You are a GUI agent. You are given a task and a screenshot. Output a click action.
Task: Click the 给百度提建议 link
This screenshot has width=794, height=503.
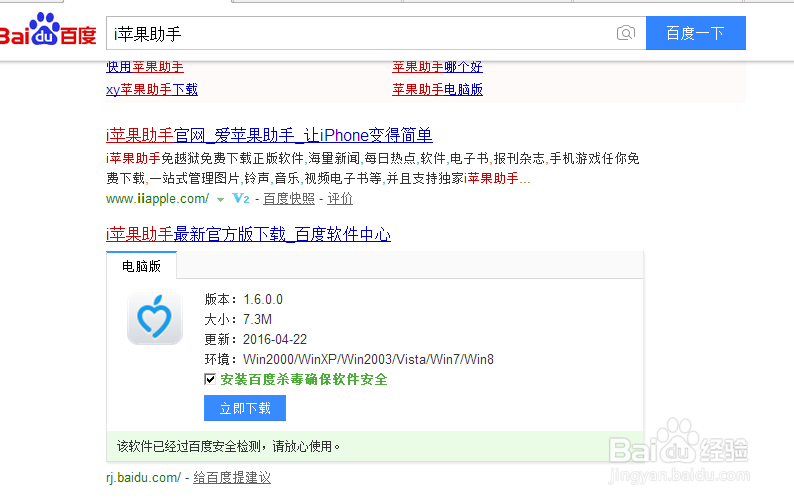tap(232, 477)
